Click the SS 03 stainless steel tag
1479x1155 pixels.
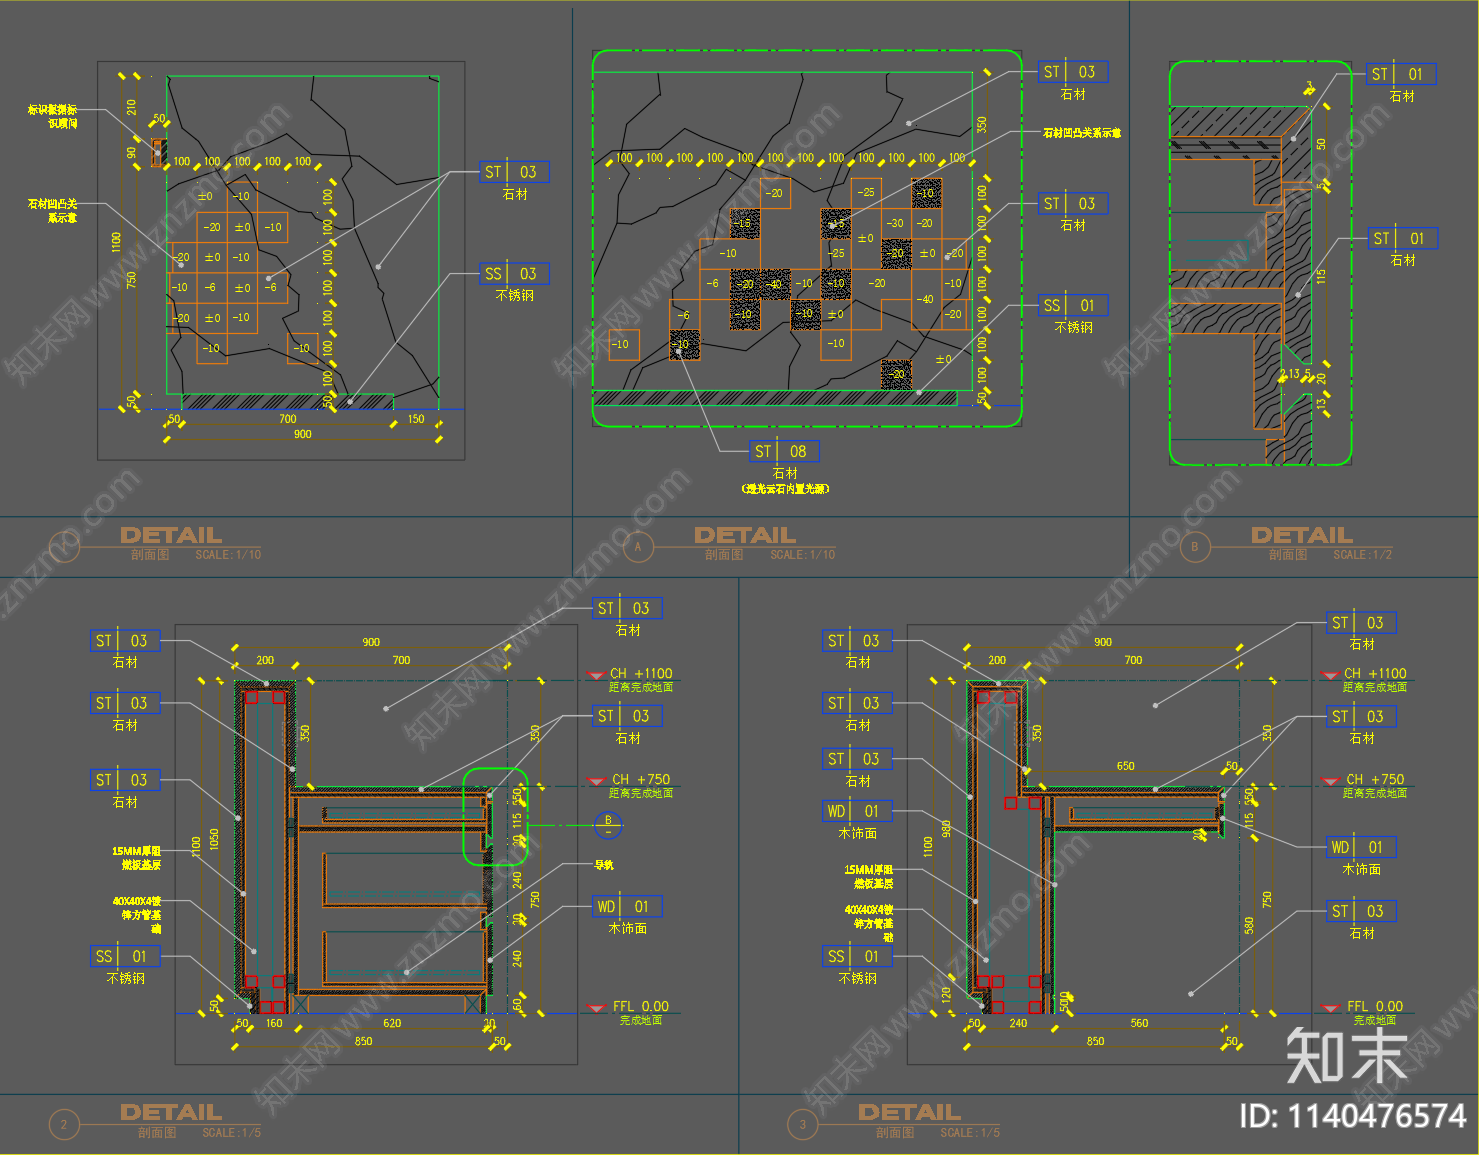pos(514,273)
